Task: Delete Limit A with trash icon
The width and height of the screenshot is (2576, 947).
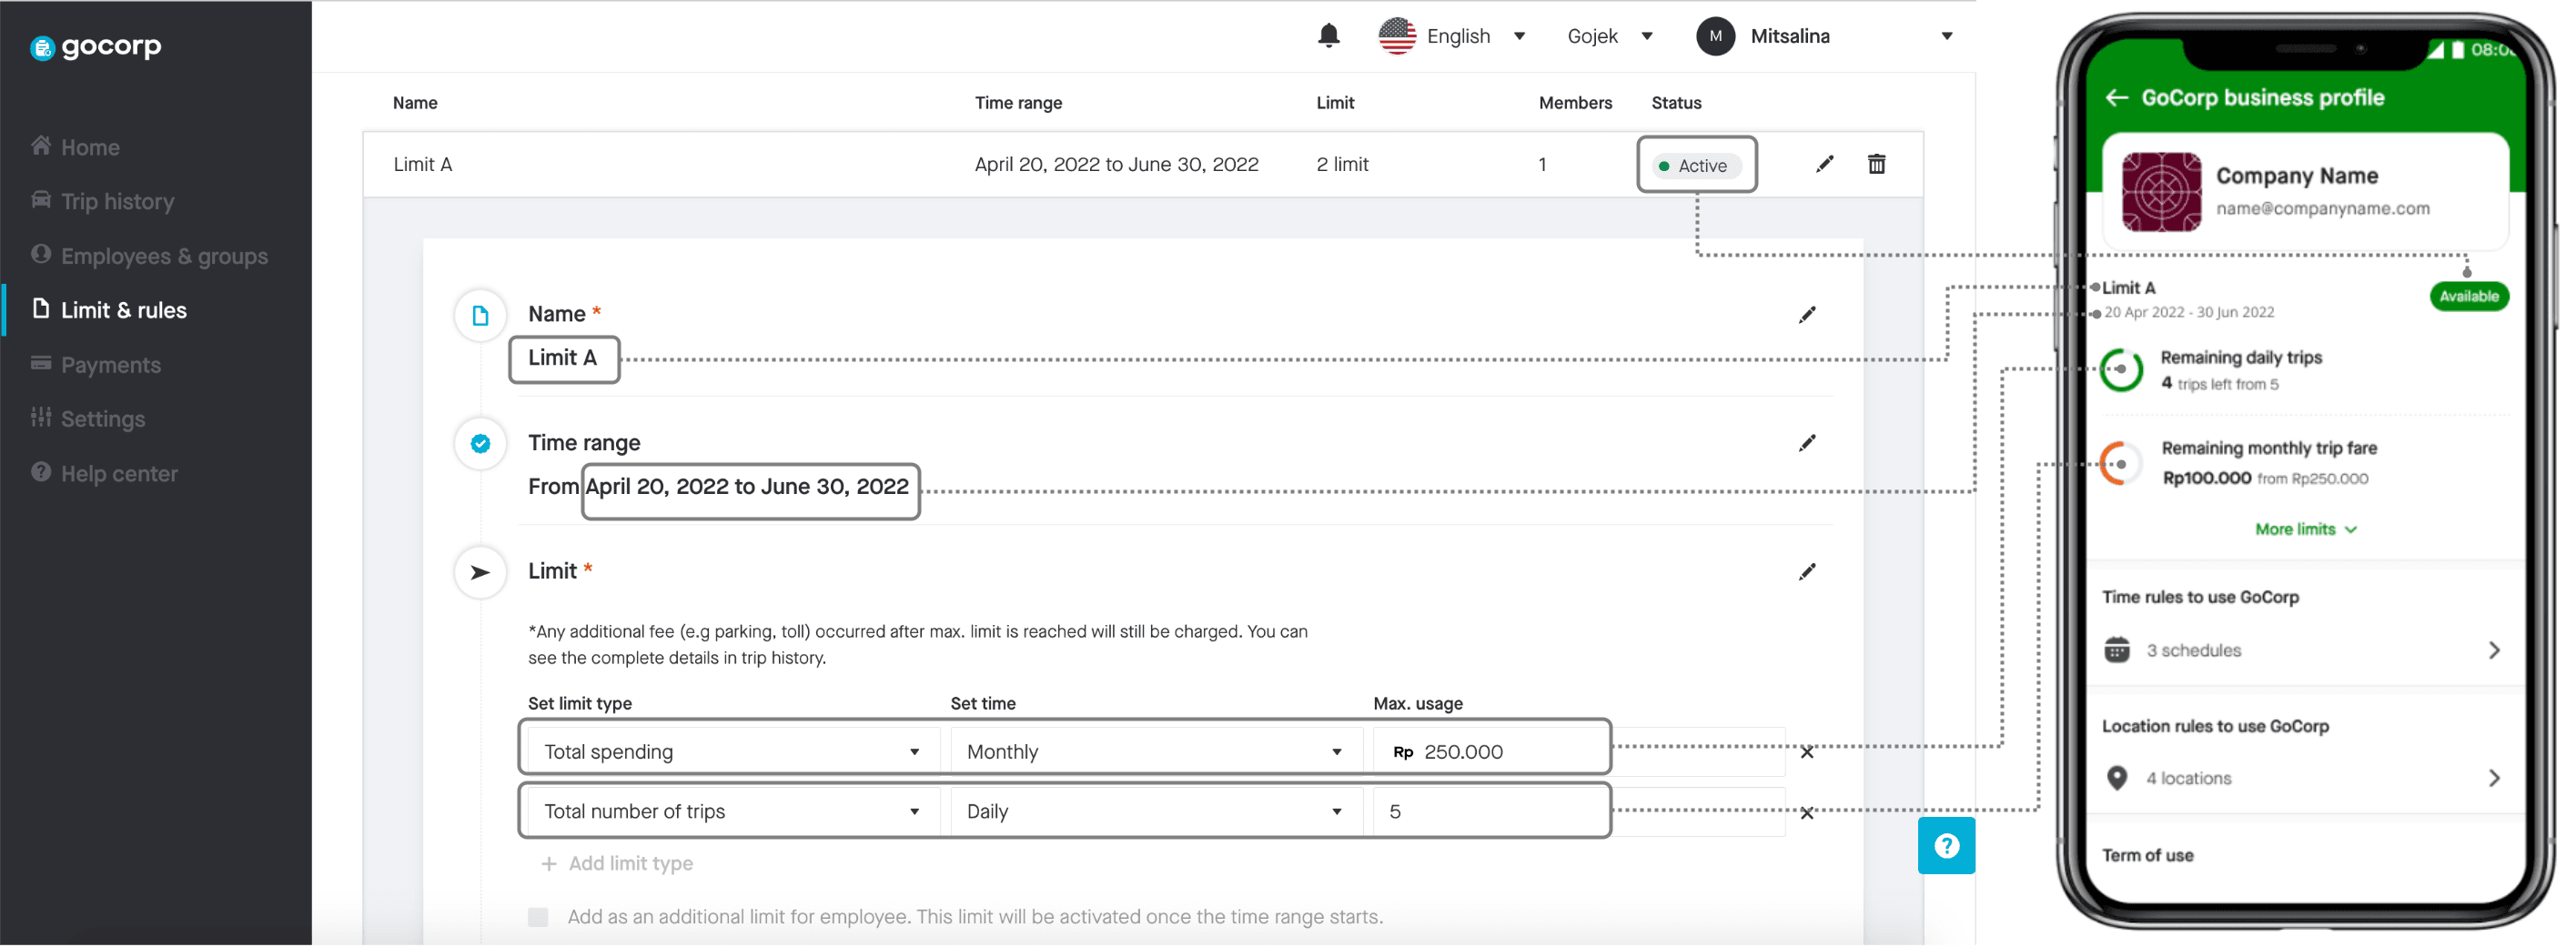Action: pos(1876,164)
